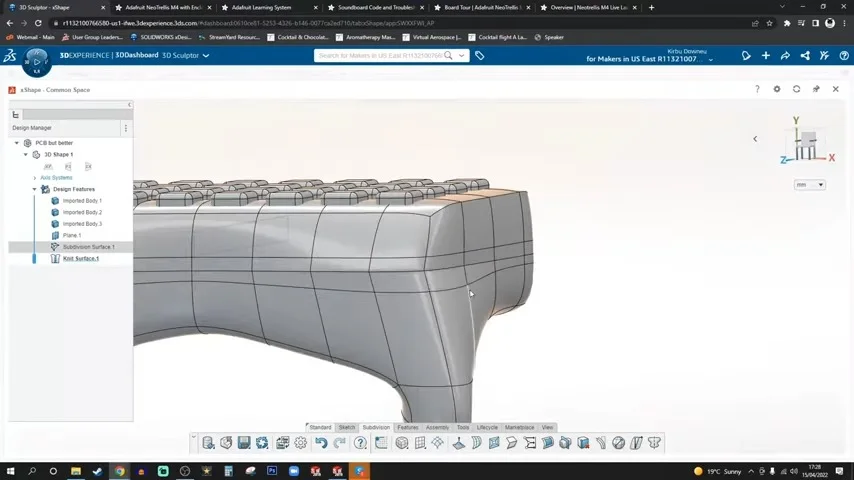The height and width of the screenshot is (480, 854).
Task: Click the 3DEXPERIENCE compass icon
Action: [x=36, y=62]
